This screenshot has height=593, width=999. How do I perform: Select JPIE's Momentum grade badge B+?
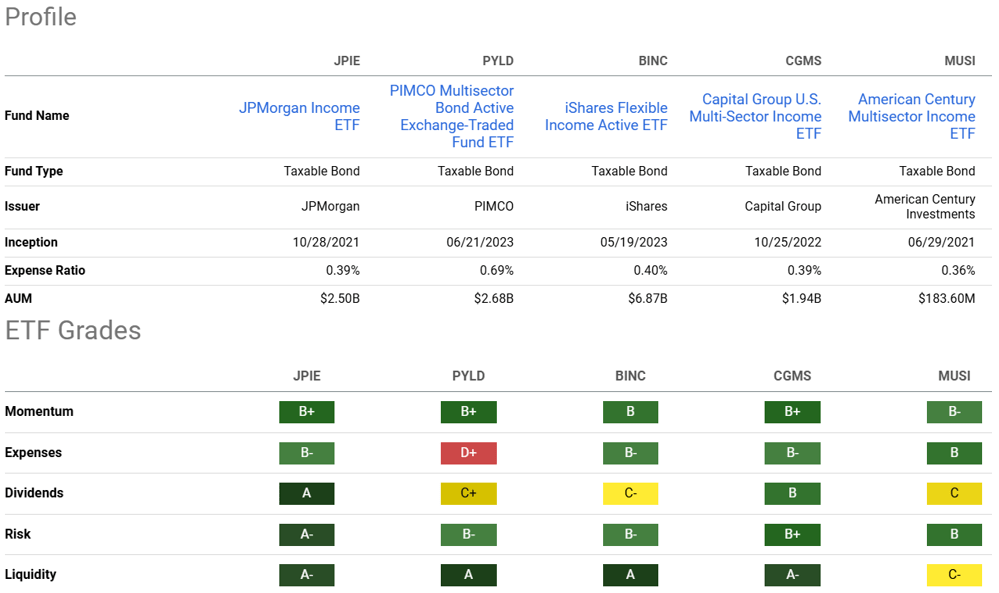point(306,412)
